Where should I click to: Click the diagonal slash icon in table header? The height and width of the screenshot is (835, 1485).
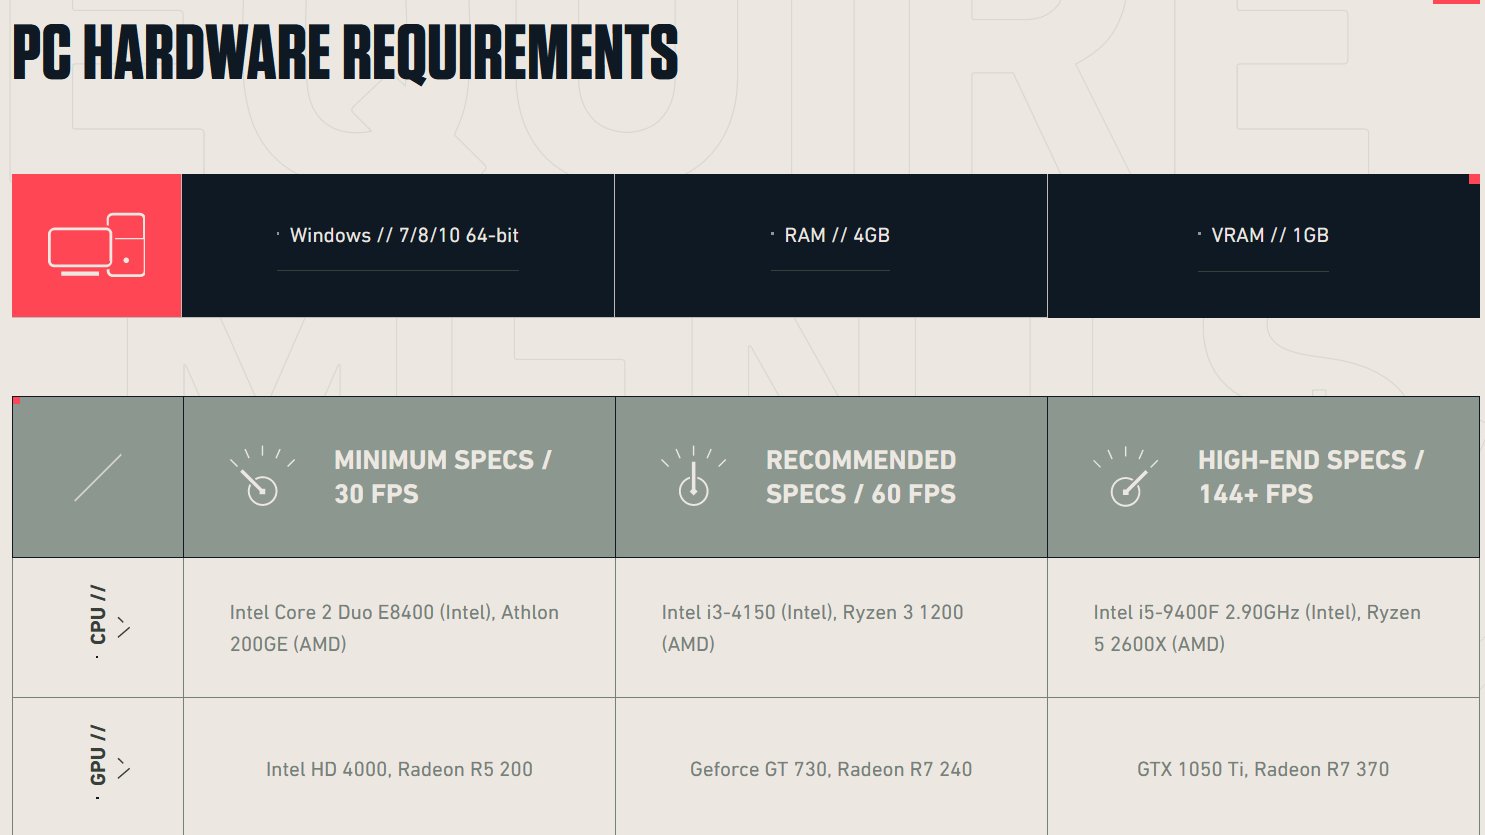98,477
